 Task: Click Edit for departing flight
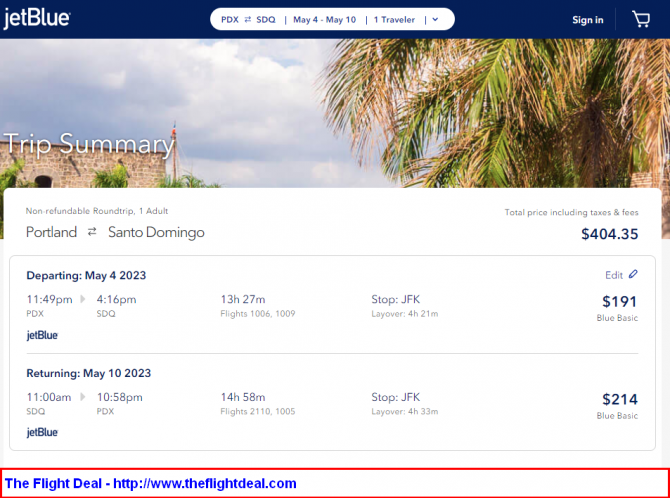click(x=614, y=275)
